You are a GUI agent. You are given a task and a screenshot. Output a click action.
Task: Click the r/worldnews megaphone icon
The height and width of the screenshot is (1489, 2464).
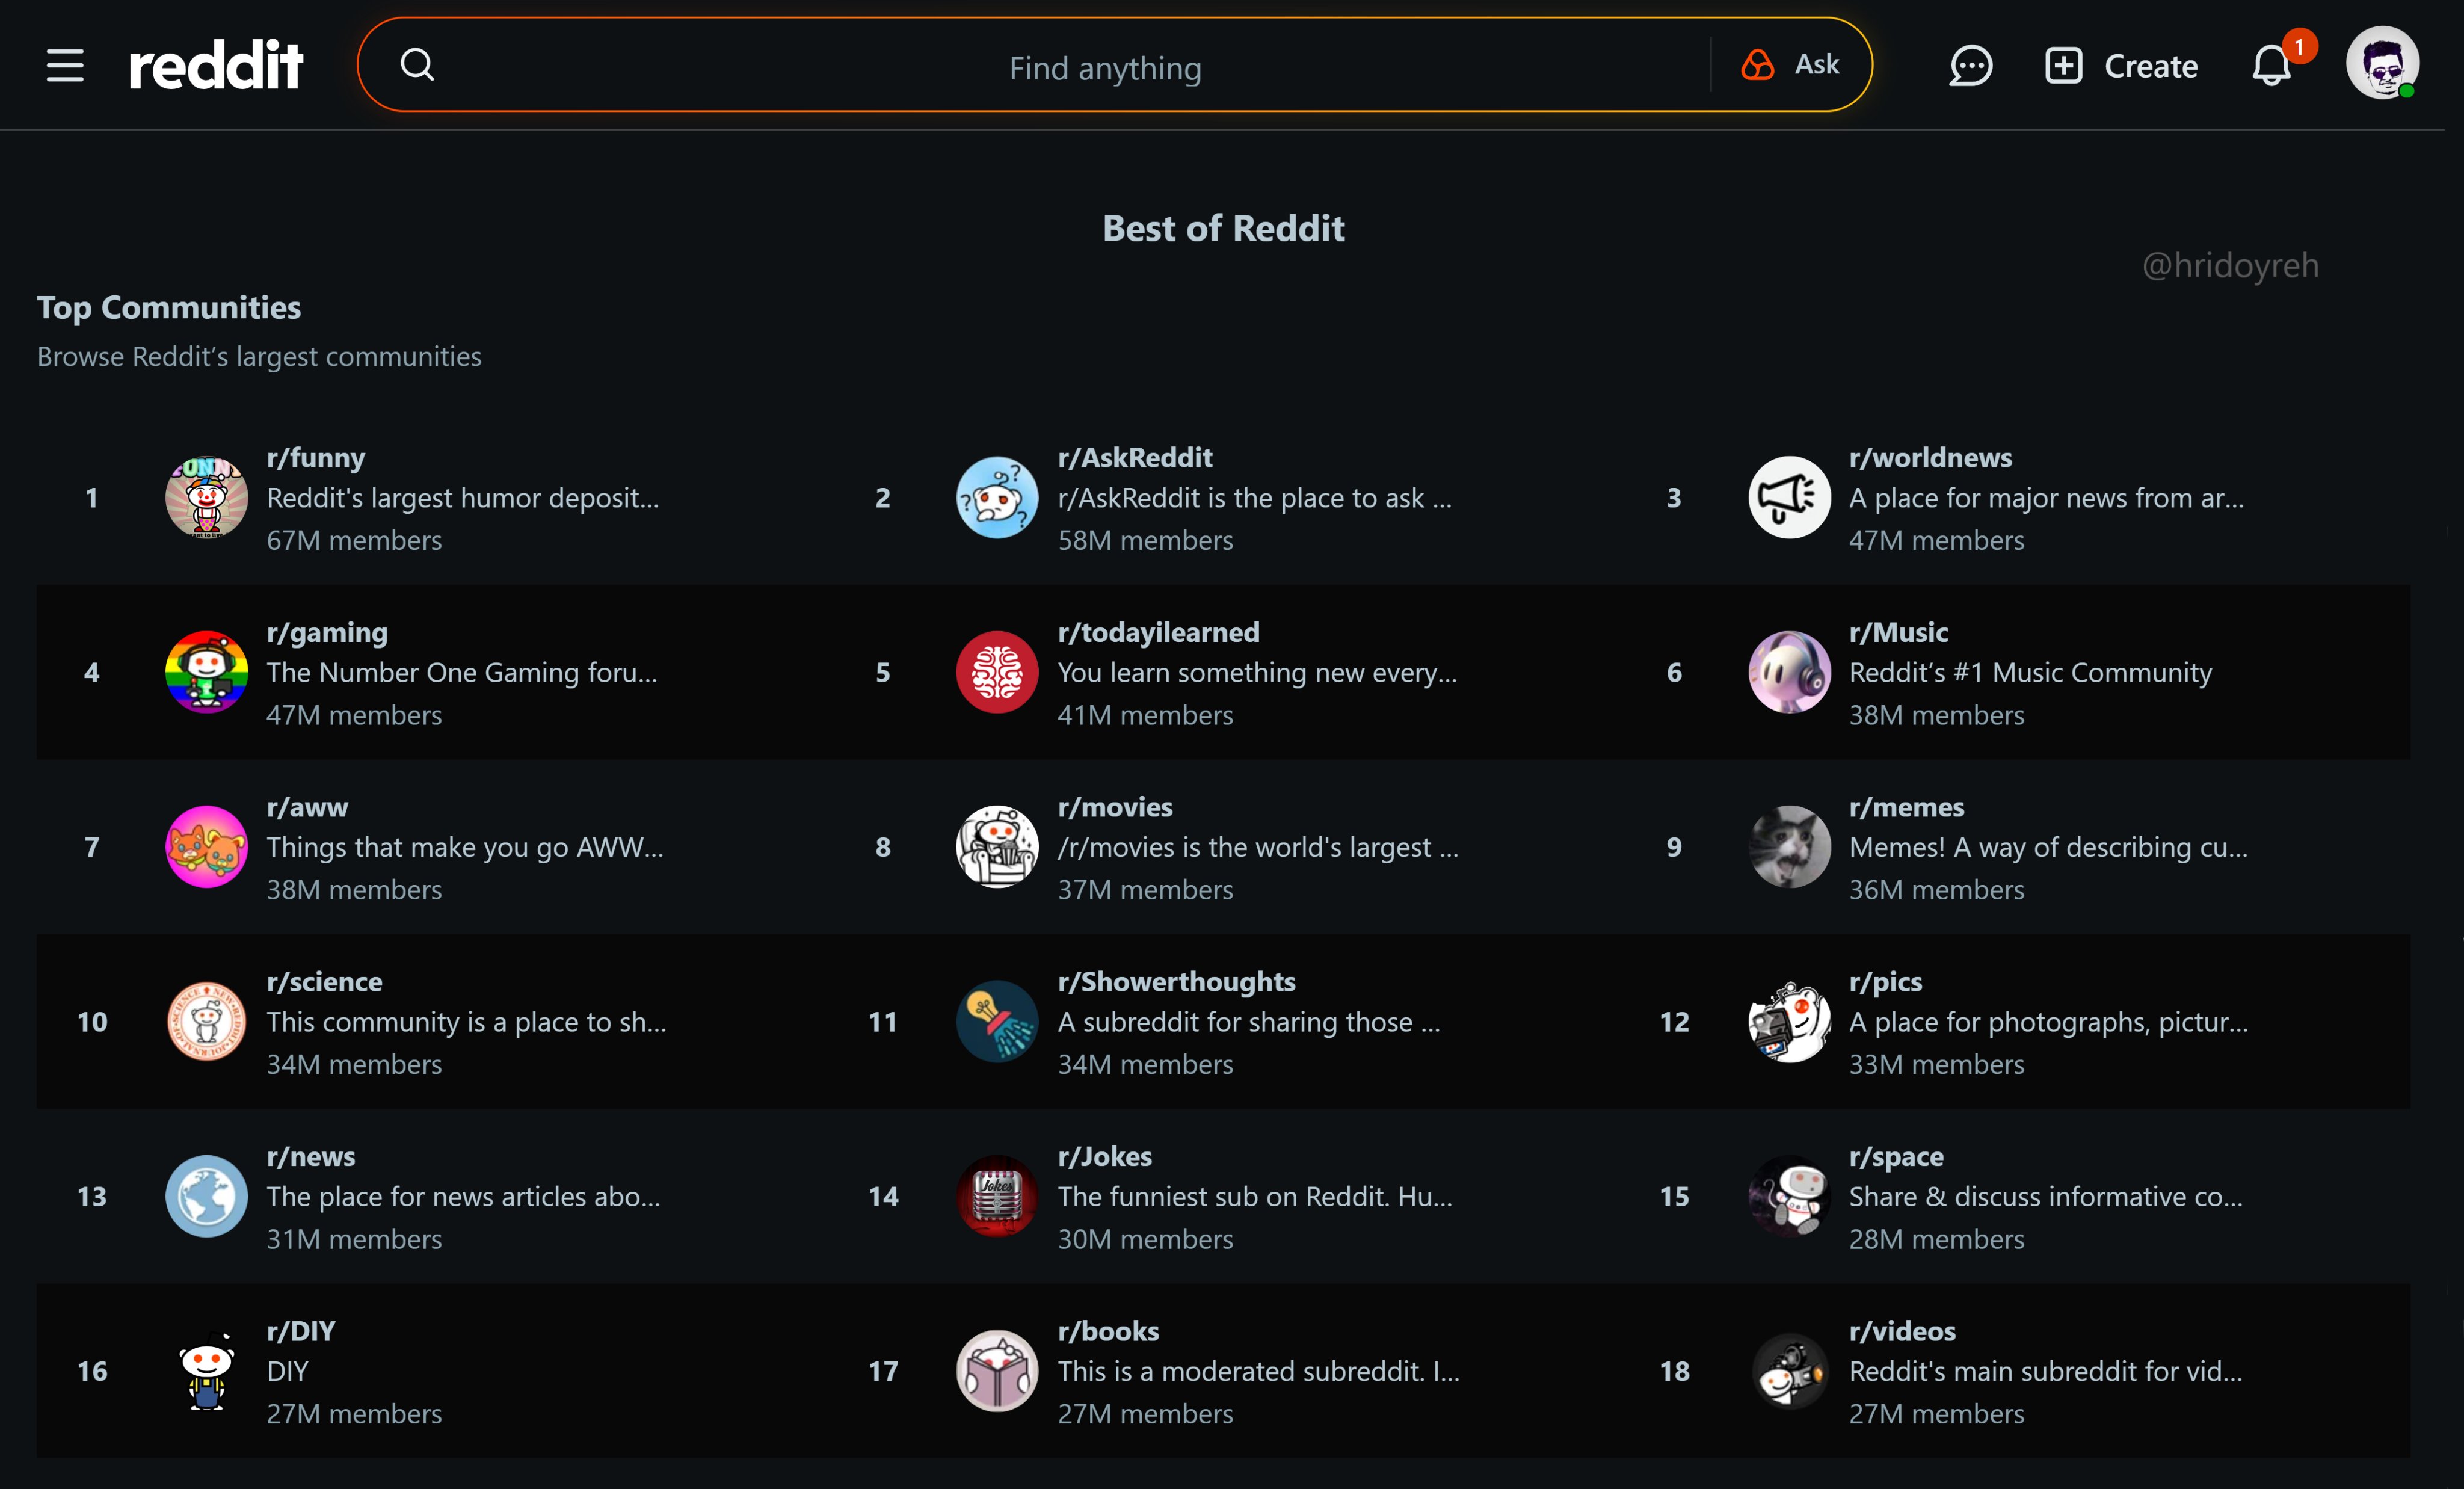(x=1789, y=497)
